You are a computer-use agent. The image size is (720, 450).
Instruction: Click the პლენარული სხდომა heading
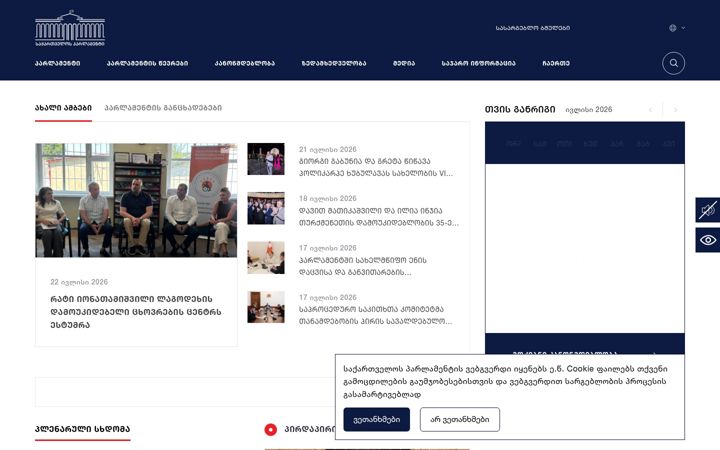tap(83, 429)
